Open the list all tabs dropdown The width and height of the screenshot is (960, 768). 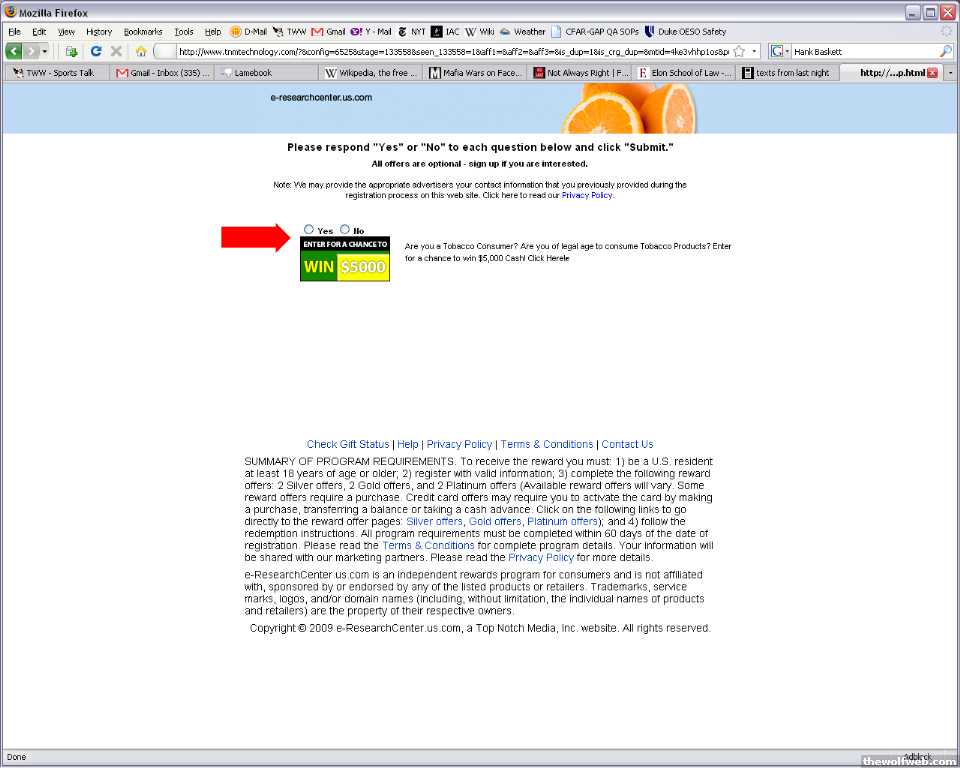coord(950,73)
